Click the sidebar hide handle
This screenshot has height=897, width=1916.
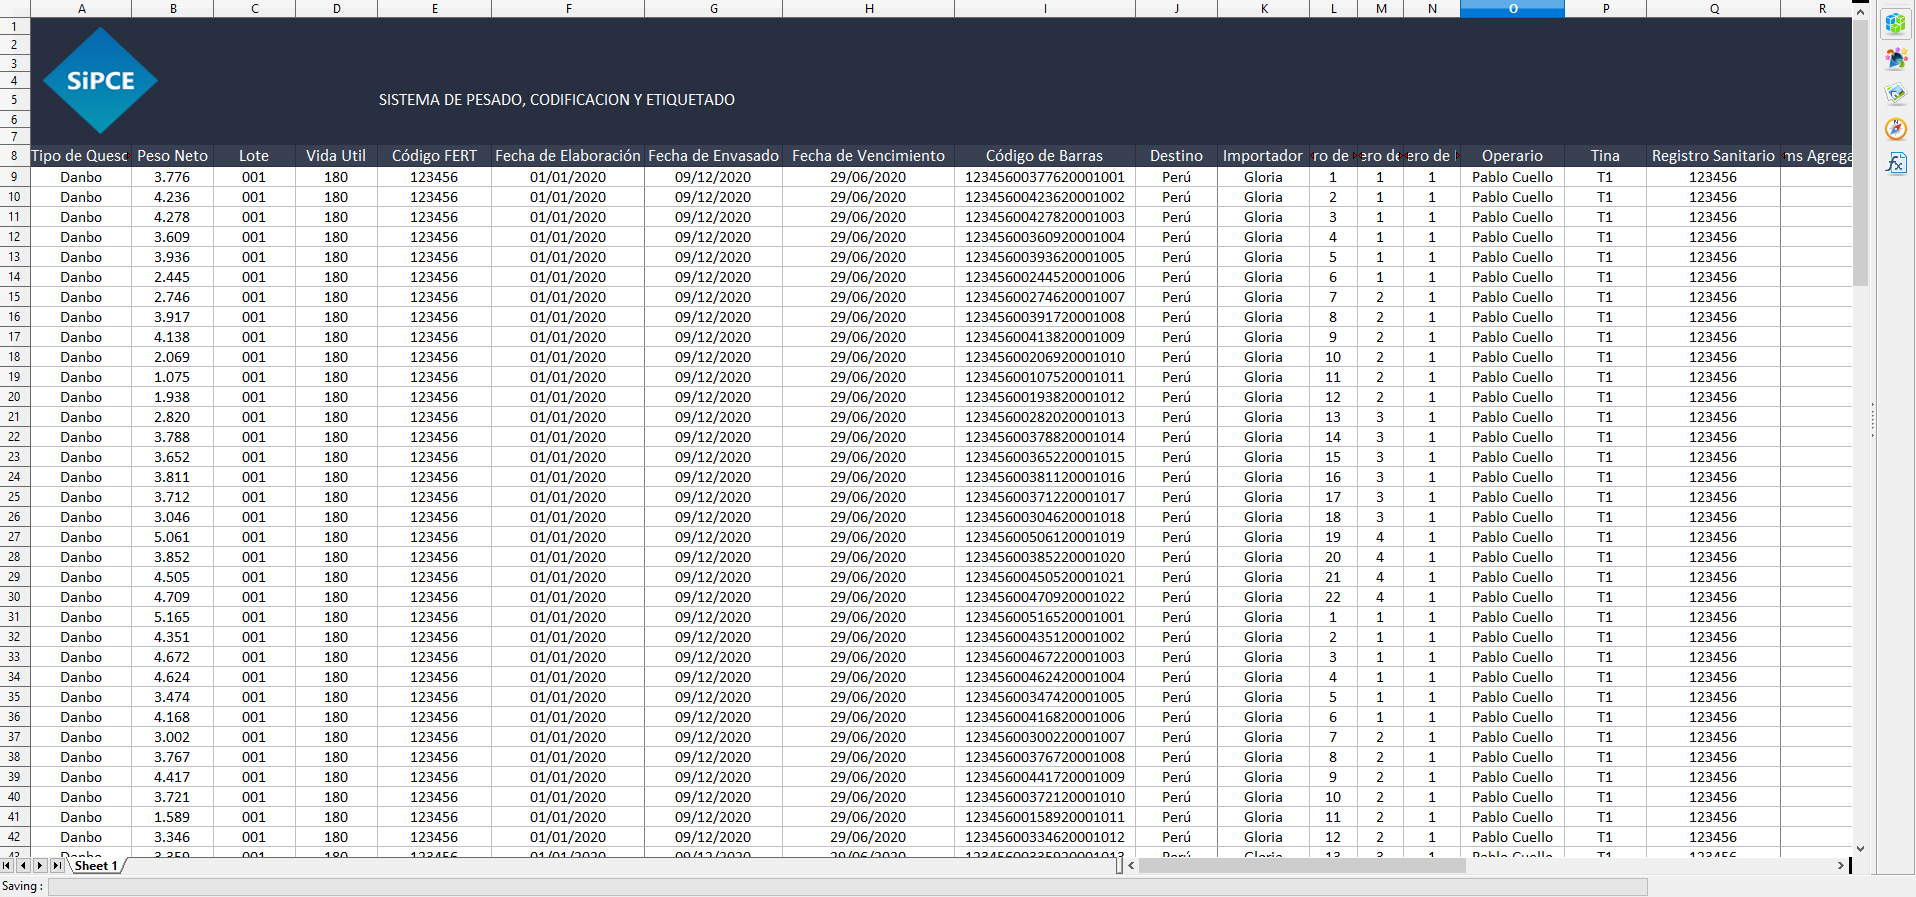pyautogui.click(x=1872, y=420)
